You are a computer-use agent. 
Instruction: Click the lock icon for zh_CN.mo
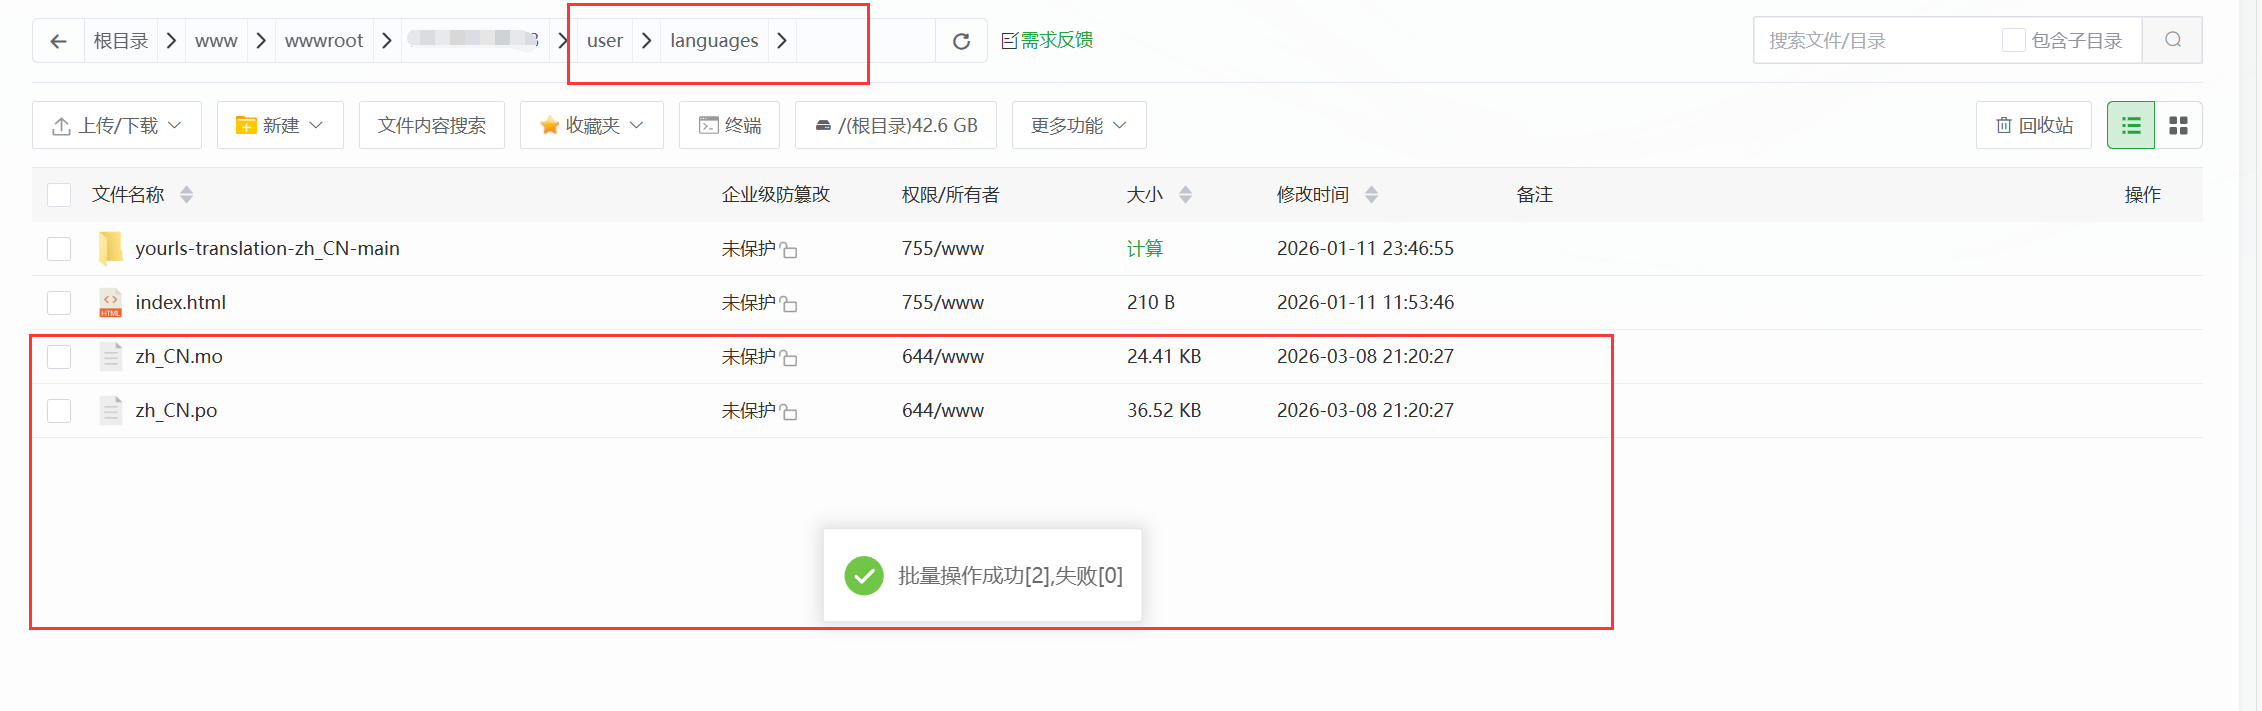click(x=788, y=357)
